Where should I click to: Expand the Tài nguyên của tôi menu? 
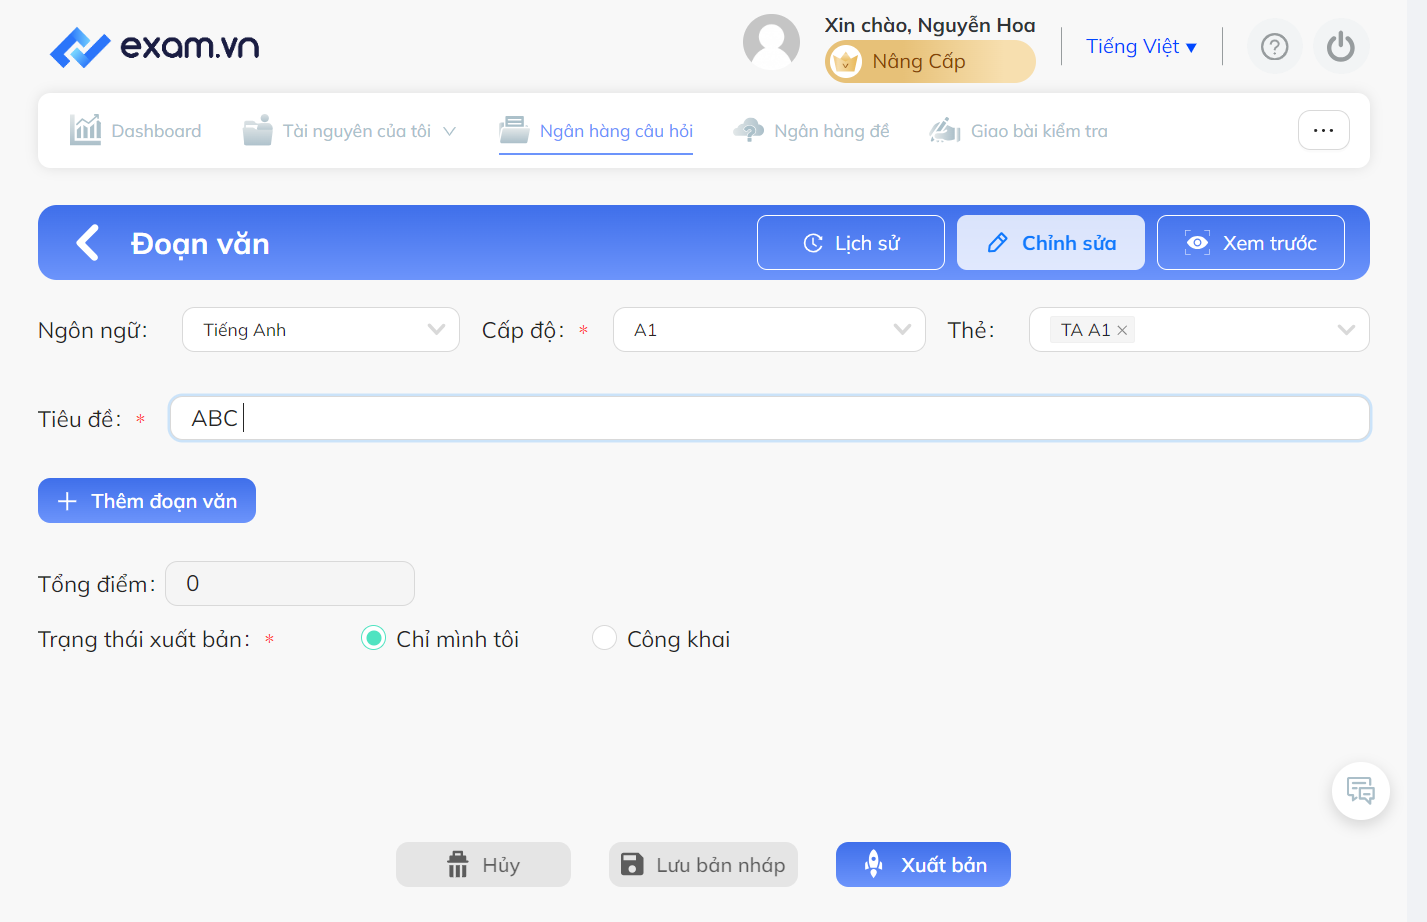tap(349, 131)
